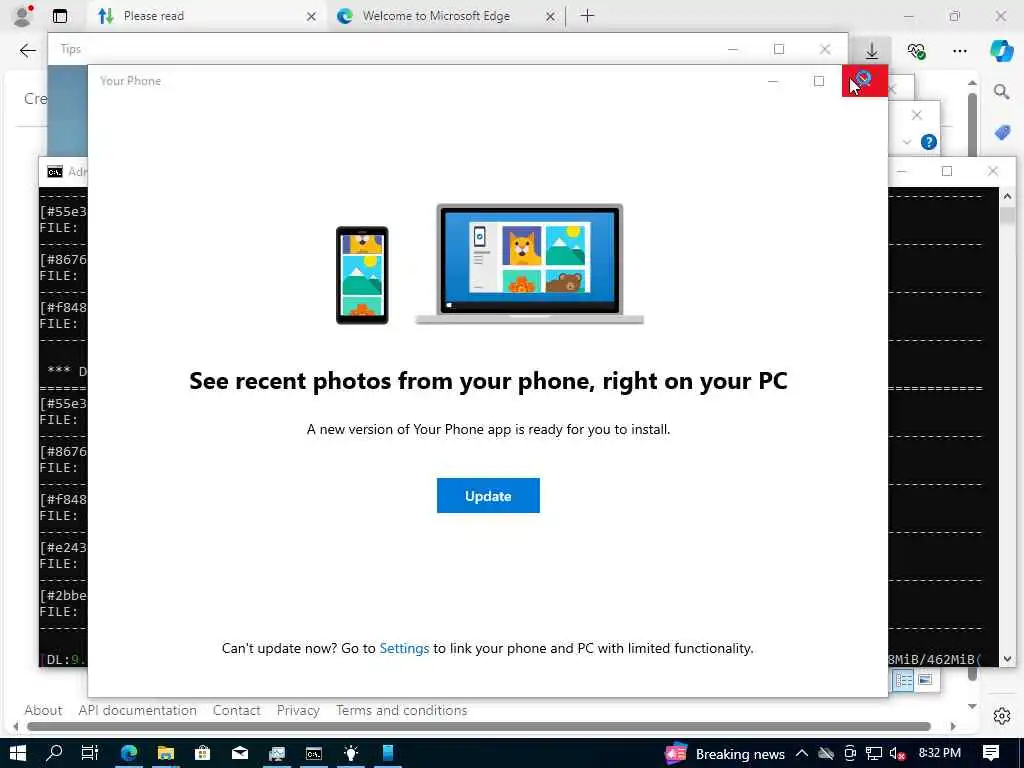Open a new Edge tab
This screenshot has width=1024, height=768.
[587, 16]
